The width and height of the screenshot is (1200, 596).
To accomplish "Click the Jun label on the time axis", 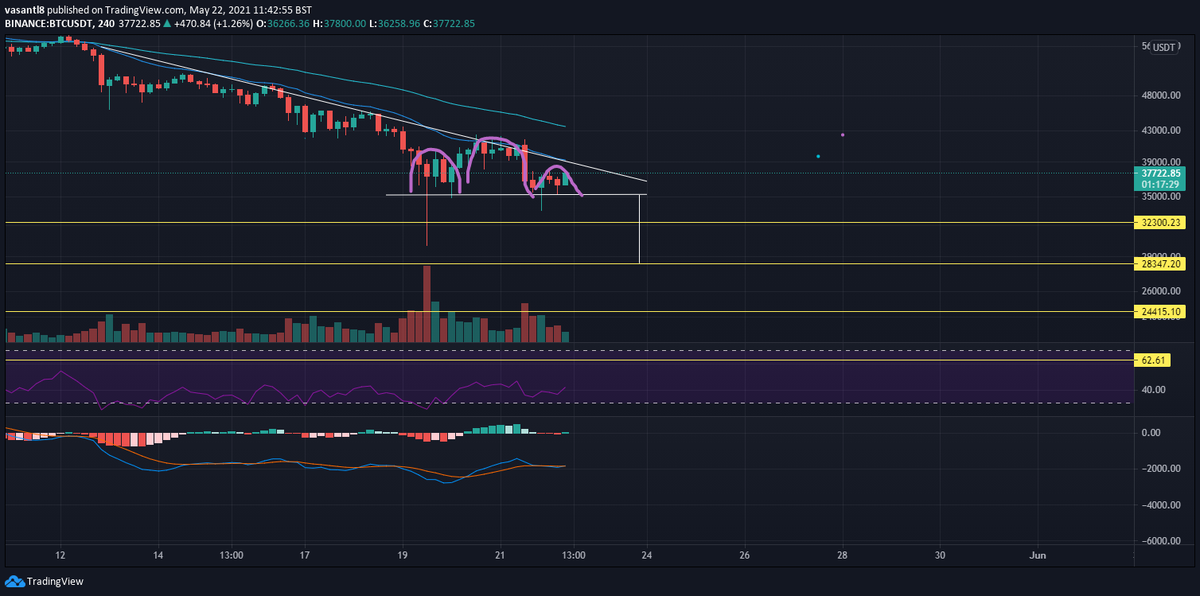I will point(1038,555).
